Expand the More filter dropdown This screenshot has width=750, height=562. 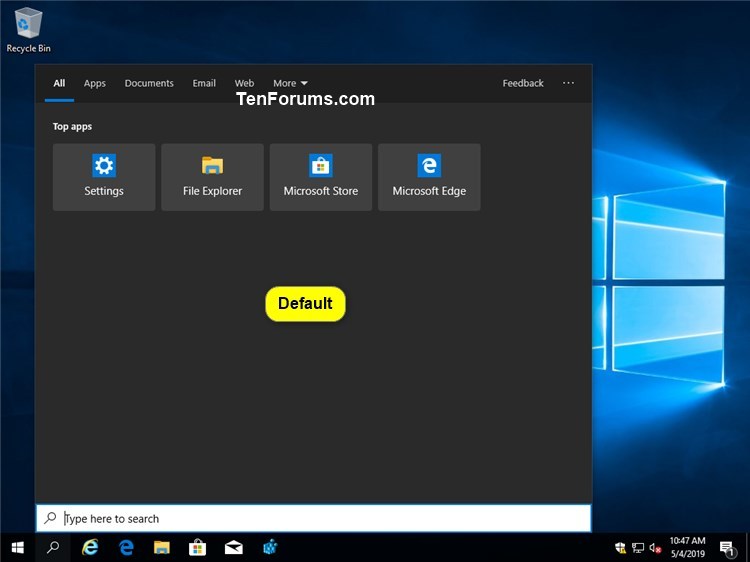click(290, 83)
